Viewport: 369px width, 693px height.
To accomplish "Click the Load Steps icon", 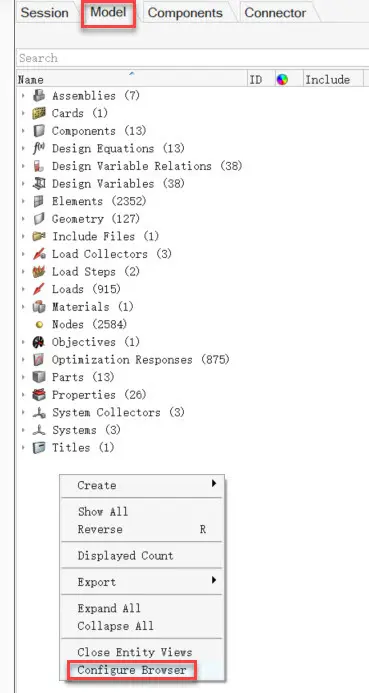I will (x=39, y=272).
